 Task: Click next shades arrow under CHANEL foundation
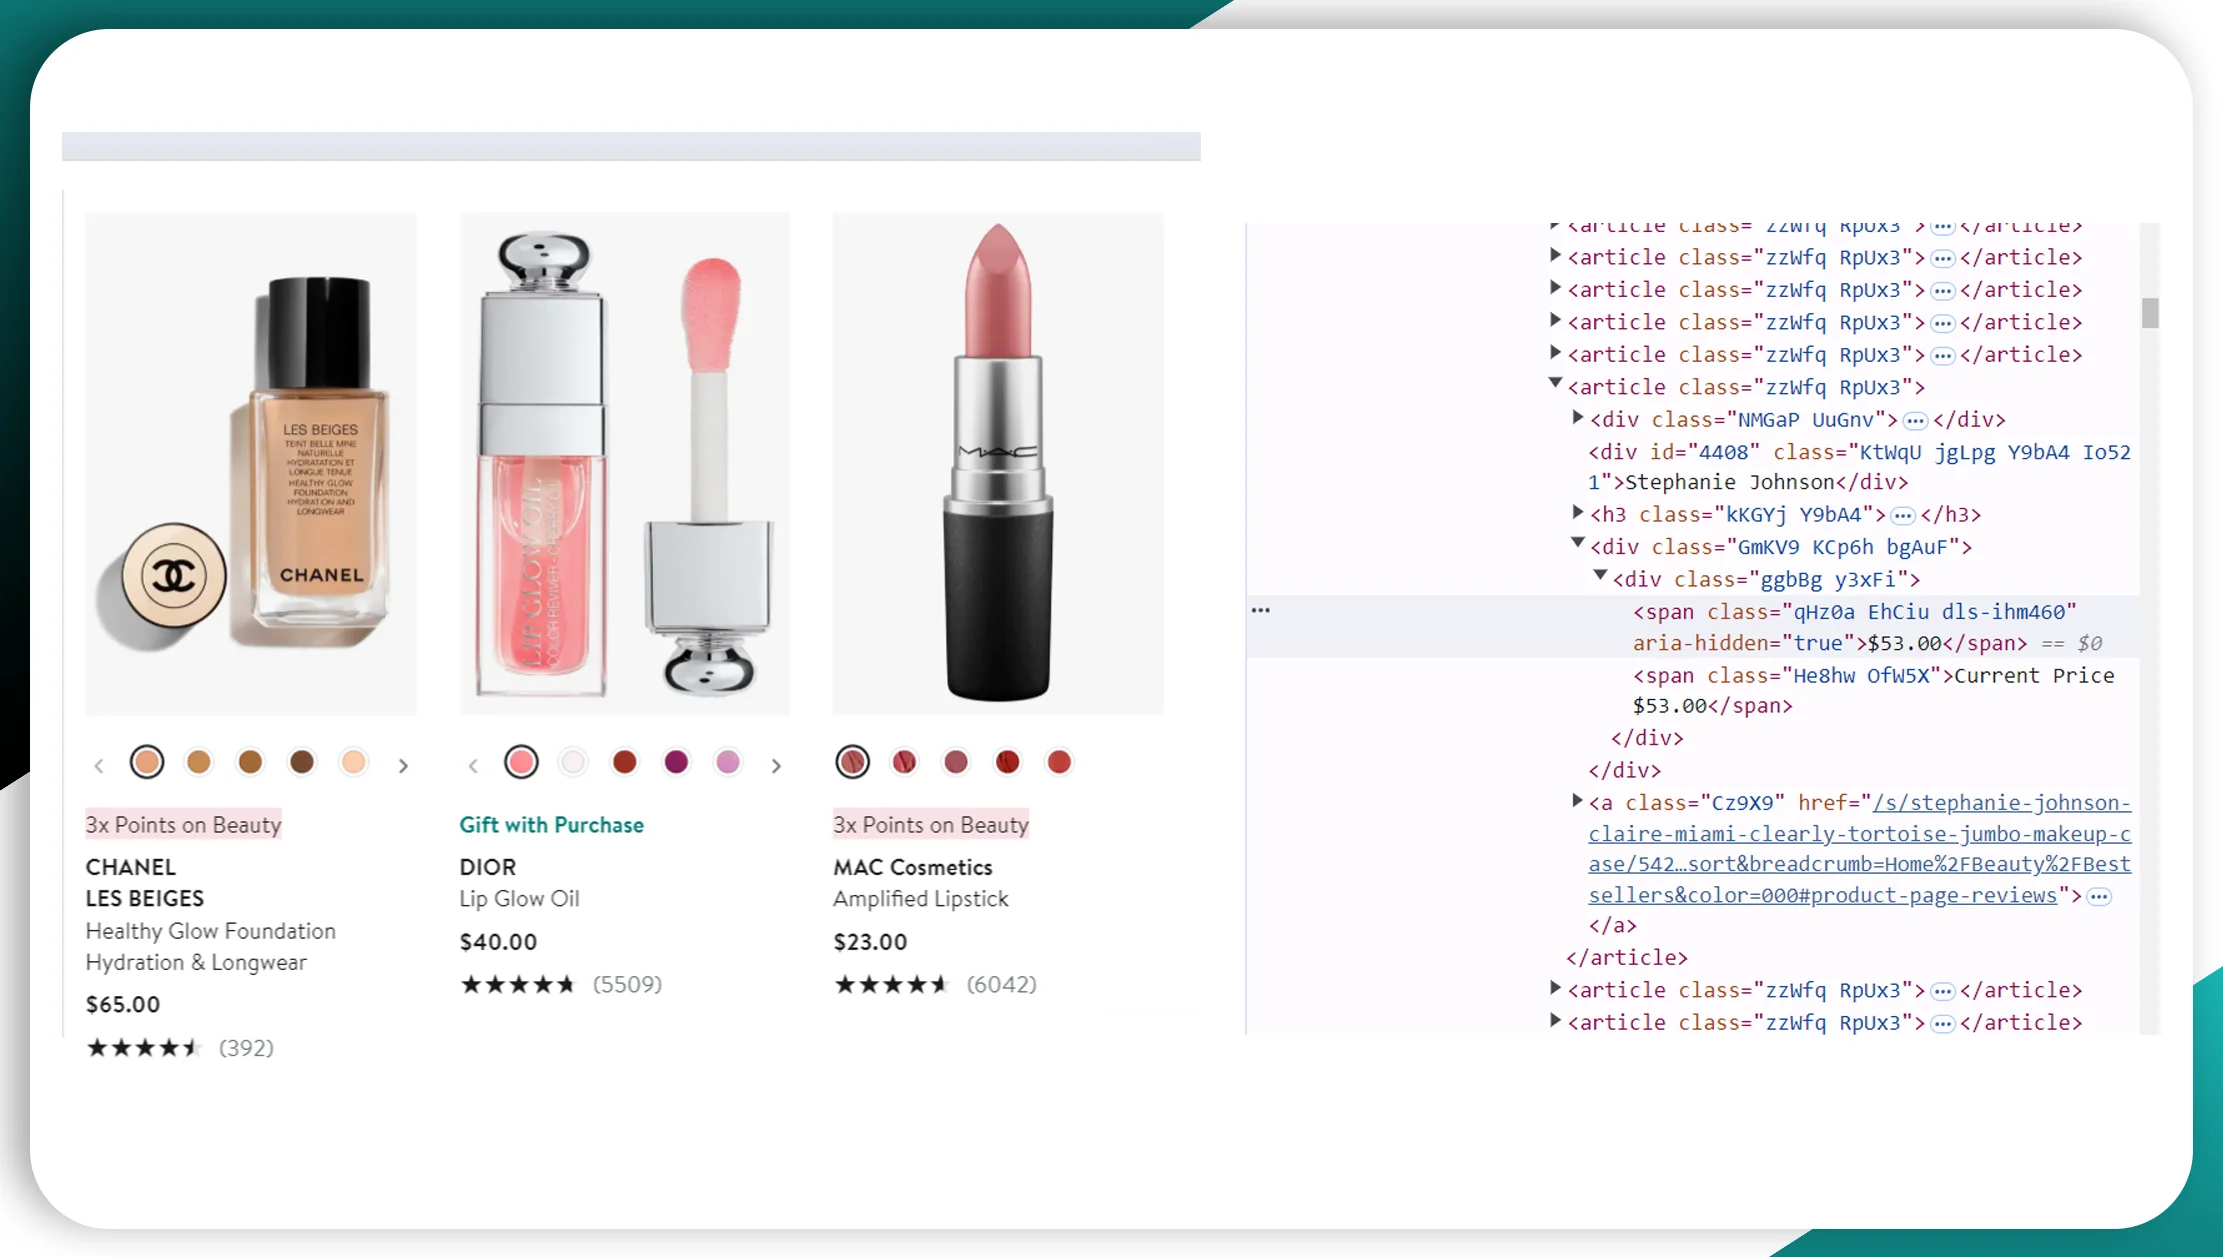pos(403,766)
